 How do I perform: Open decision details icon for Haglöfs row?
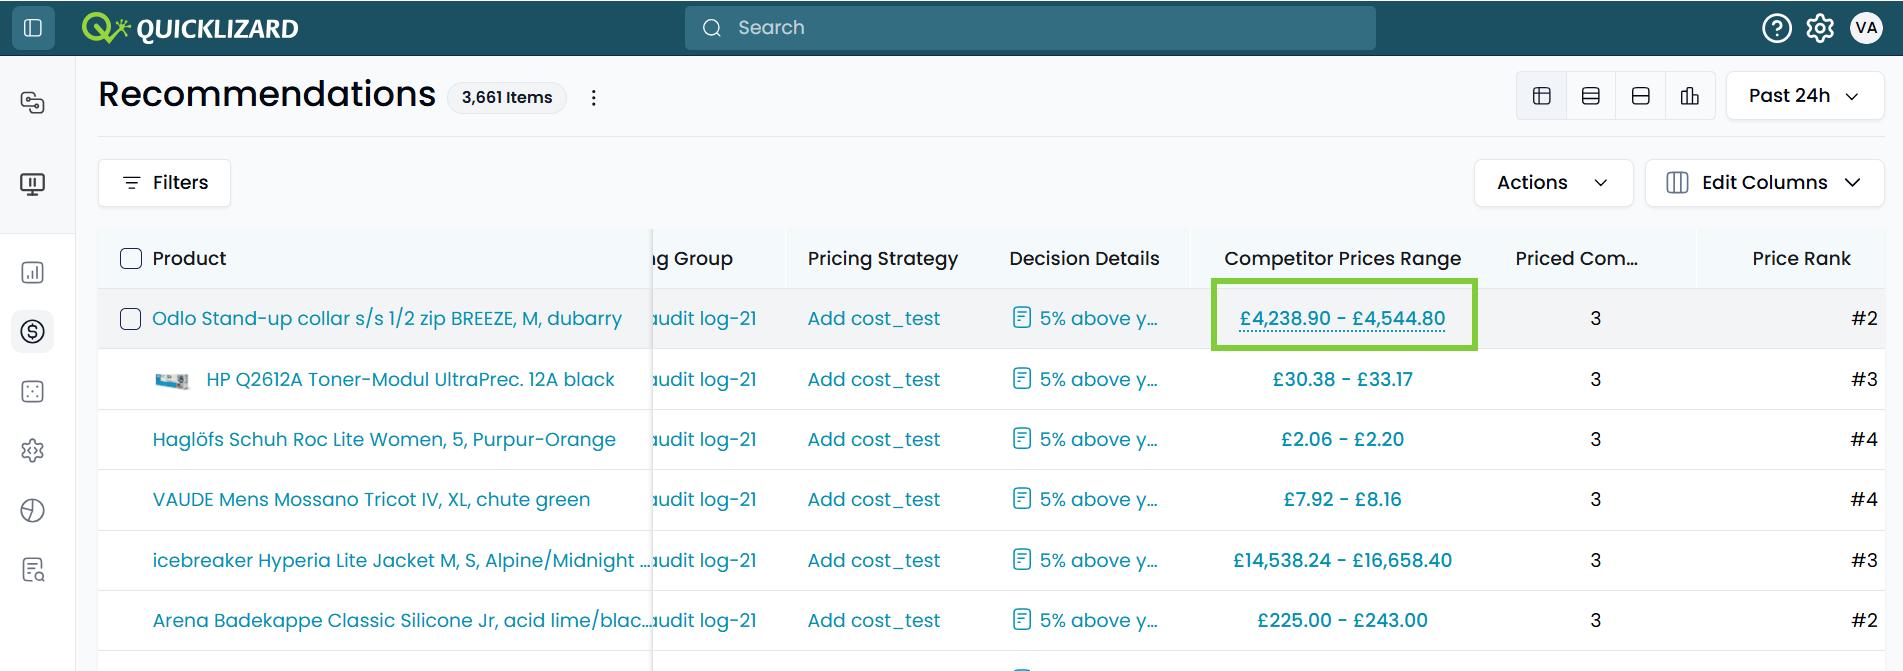tap(1022, 438)
